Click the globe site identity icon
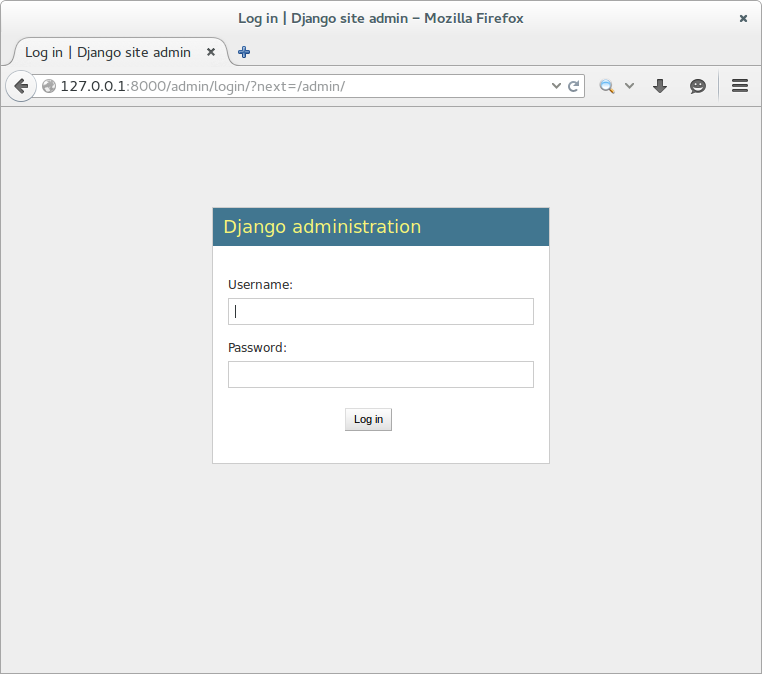The height and width of the screenshot is (674, 762). pos(49,86)
